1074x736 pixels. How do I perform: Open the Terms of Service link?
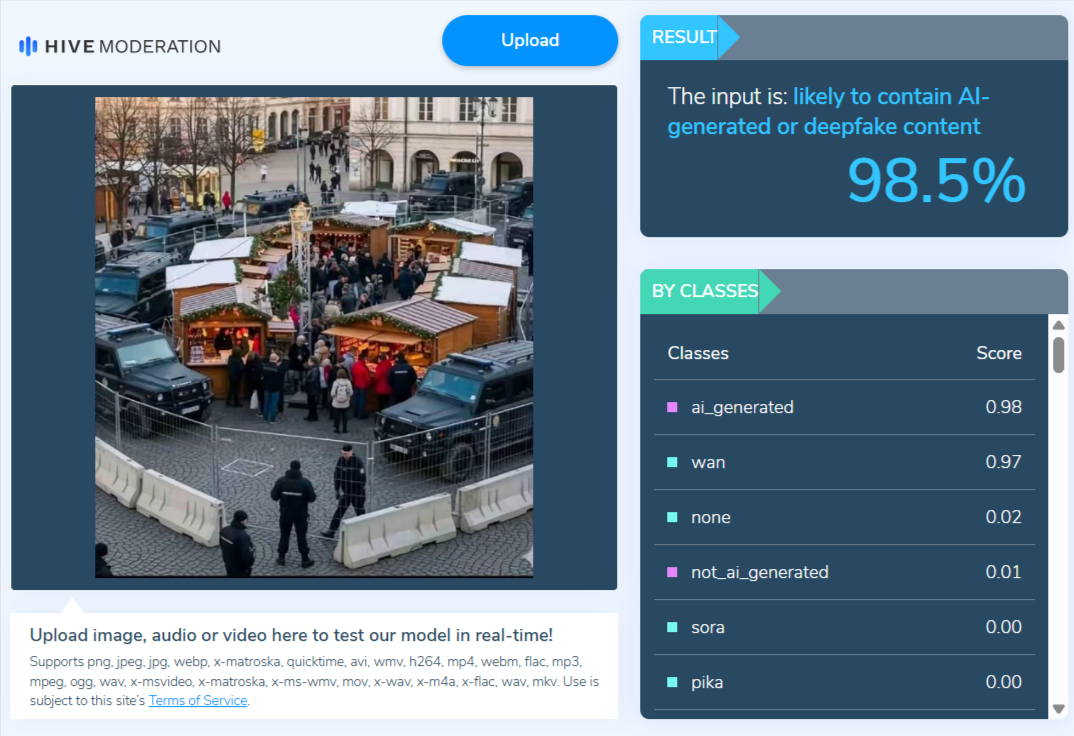pyautogui.click(x=198, y=700)
